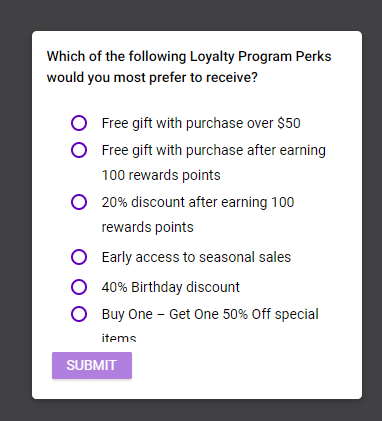Screen dimensions: 382x421
Task: Choose the 40% Birthday discount radio circle
Action: click(x=79, y=287)
